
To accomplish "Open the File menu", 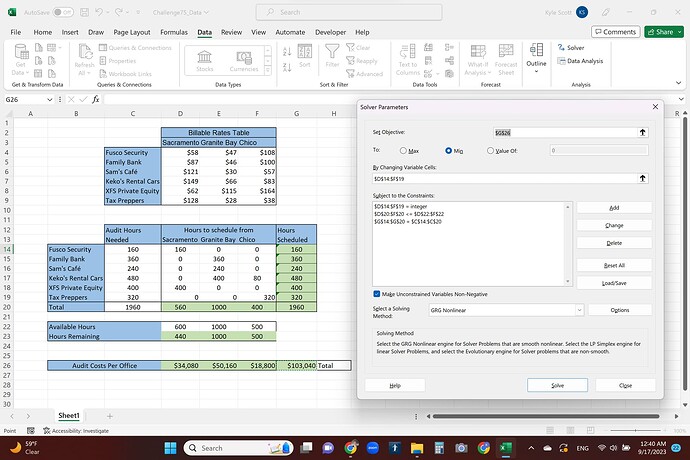I will tap(16, 32).
